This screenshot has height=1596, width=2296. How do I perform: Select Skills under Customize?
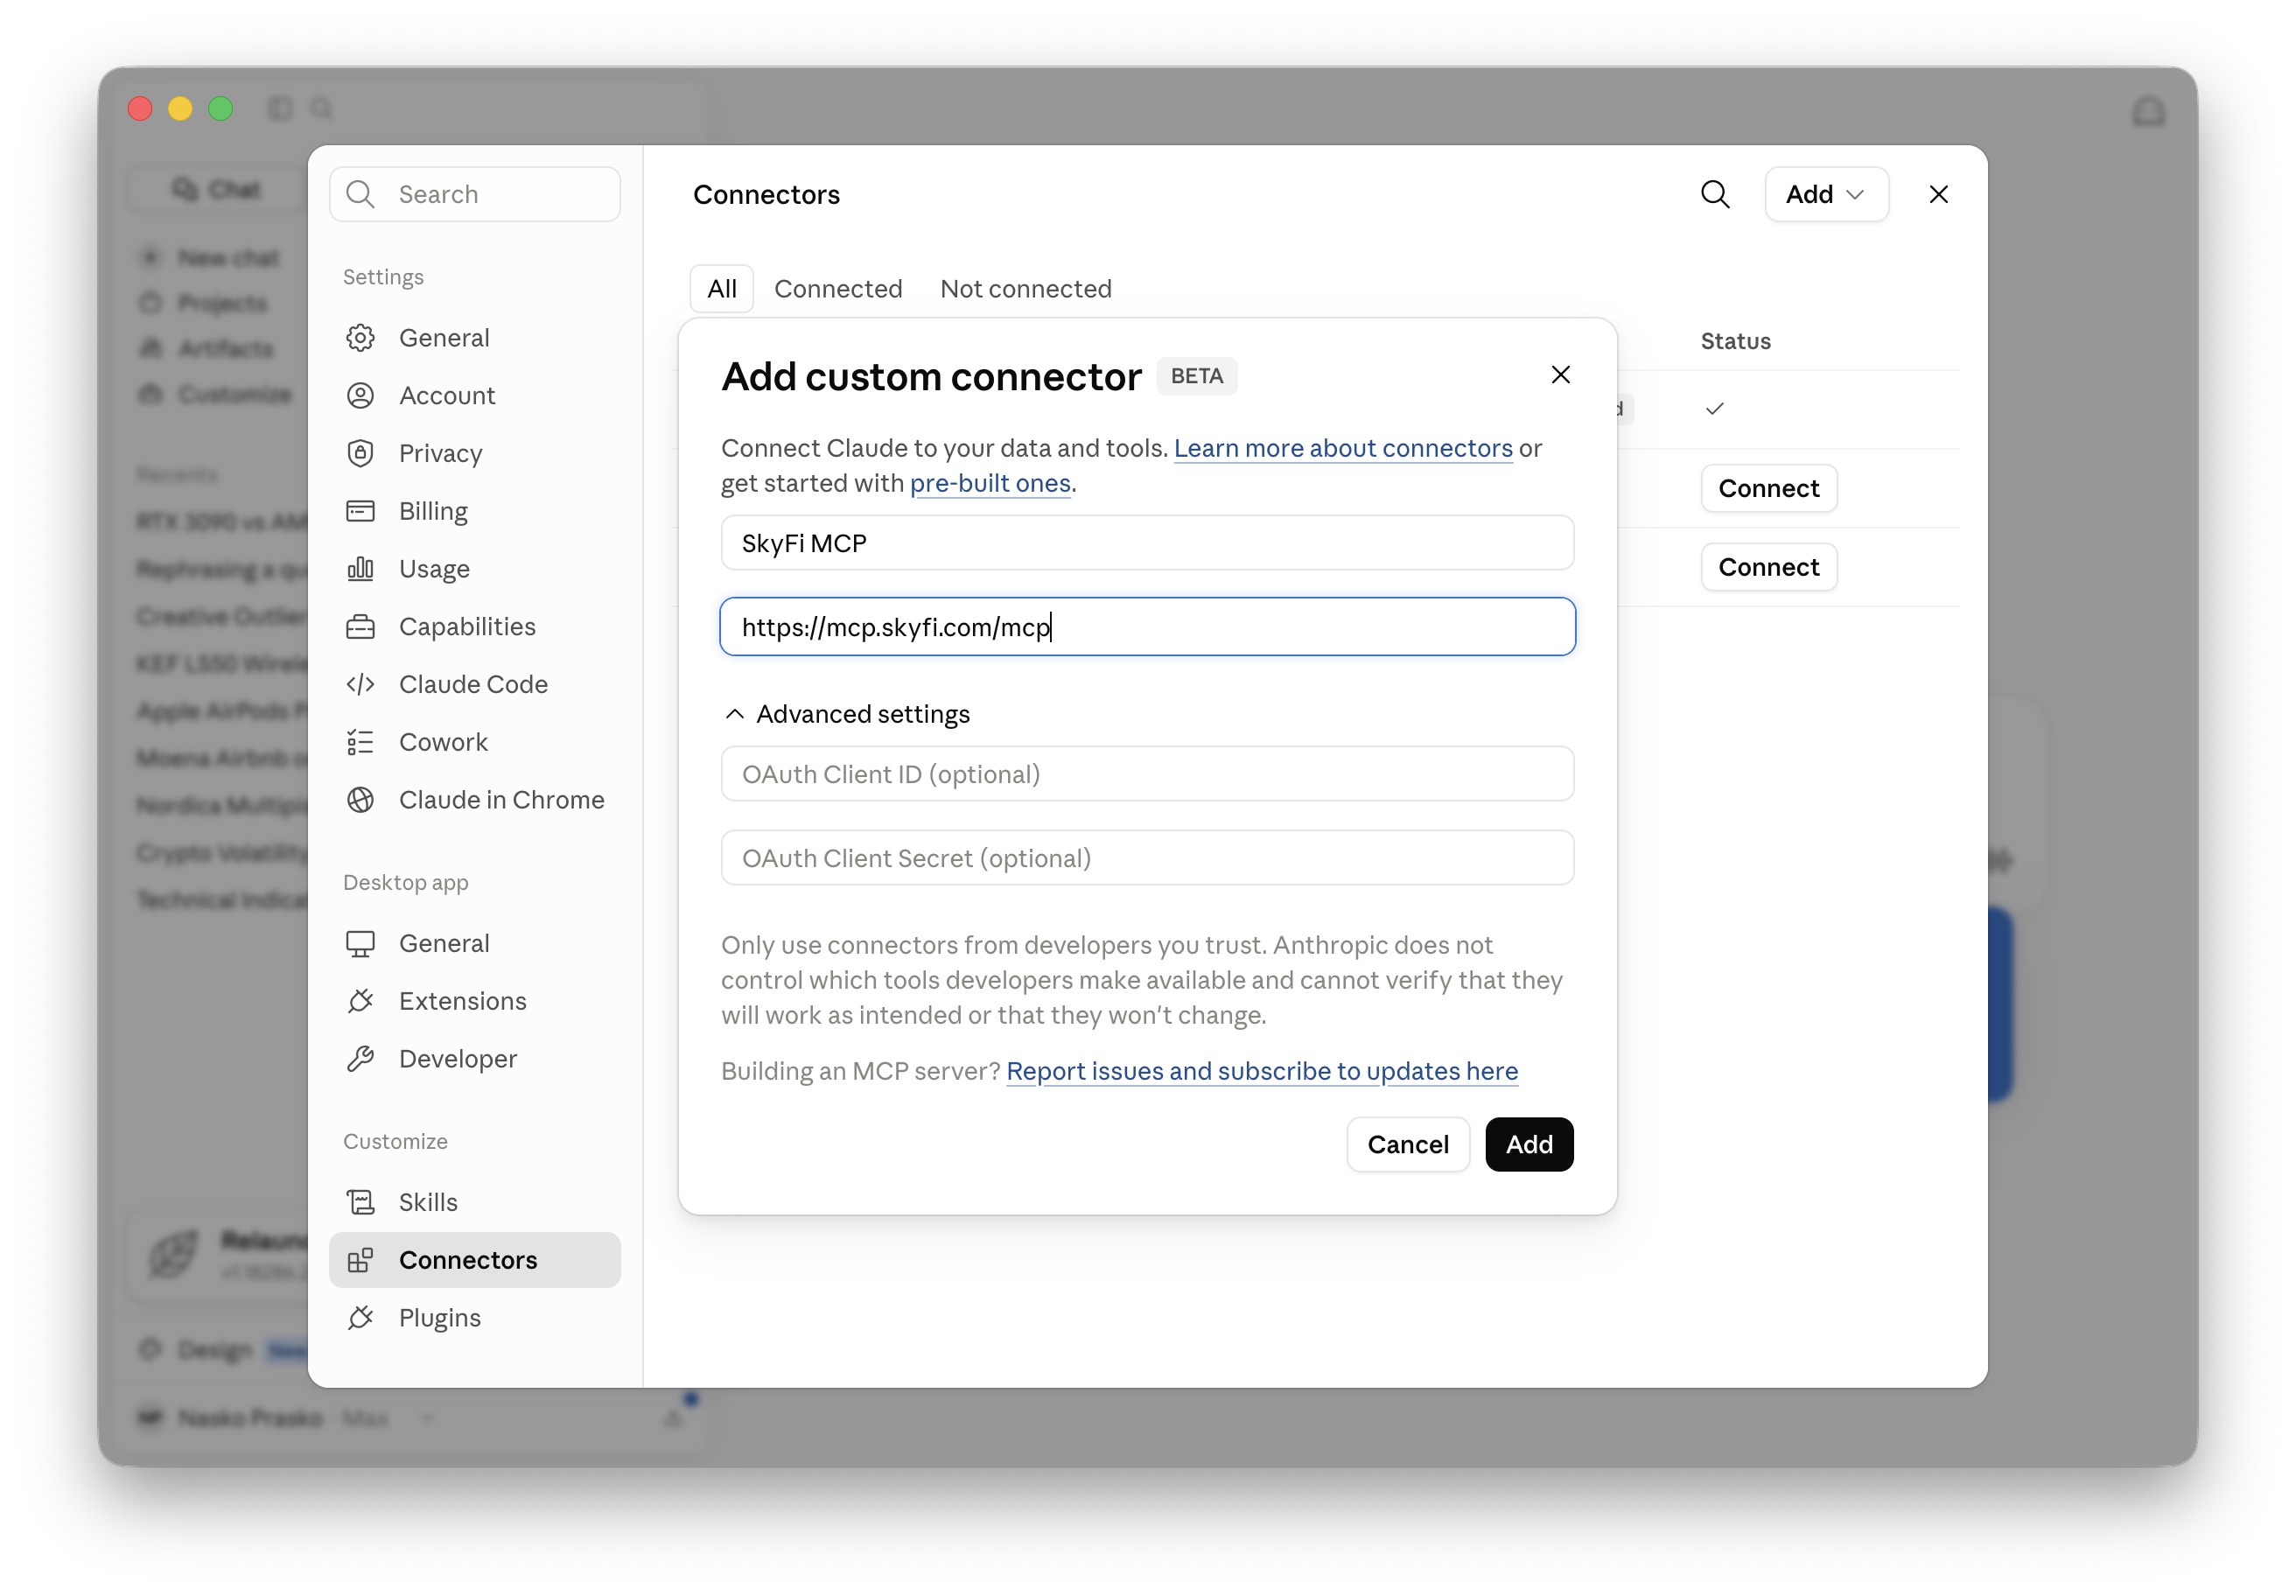pos(475,1203)
